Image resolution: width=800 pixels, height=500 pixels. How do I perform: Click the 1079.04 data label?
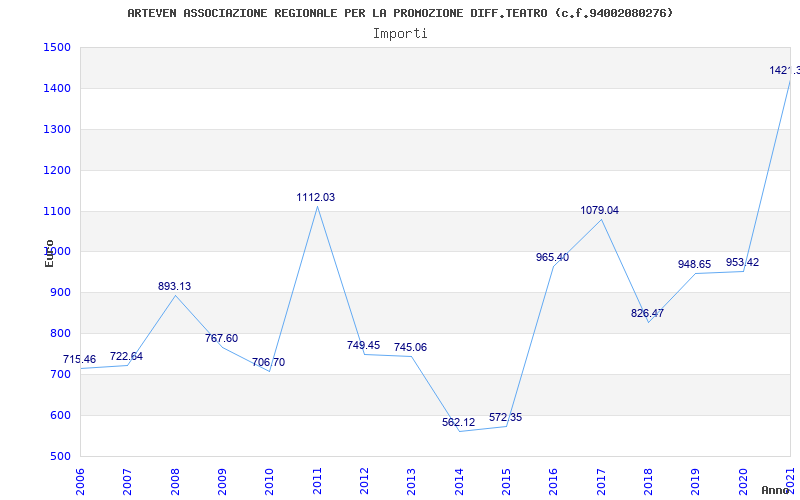coord(599,210)
